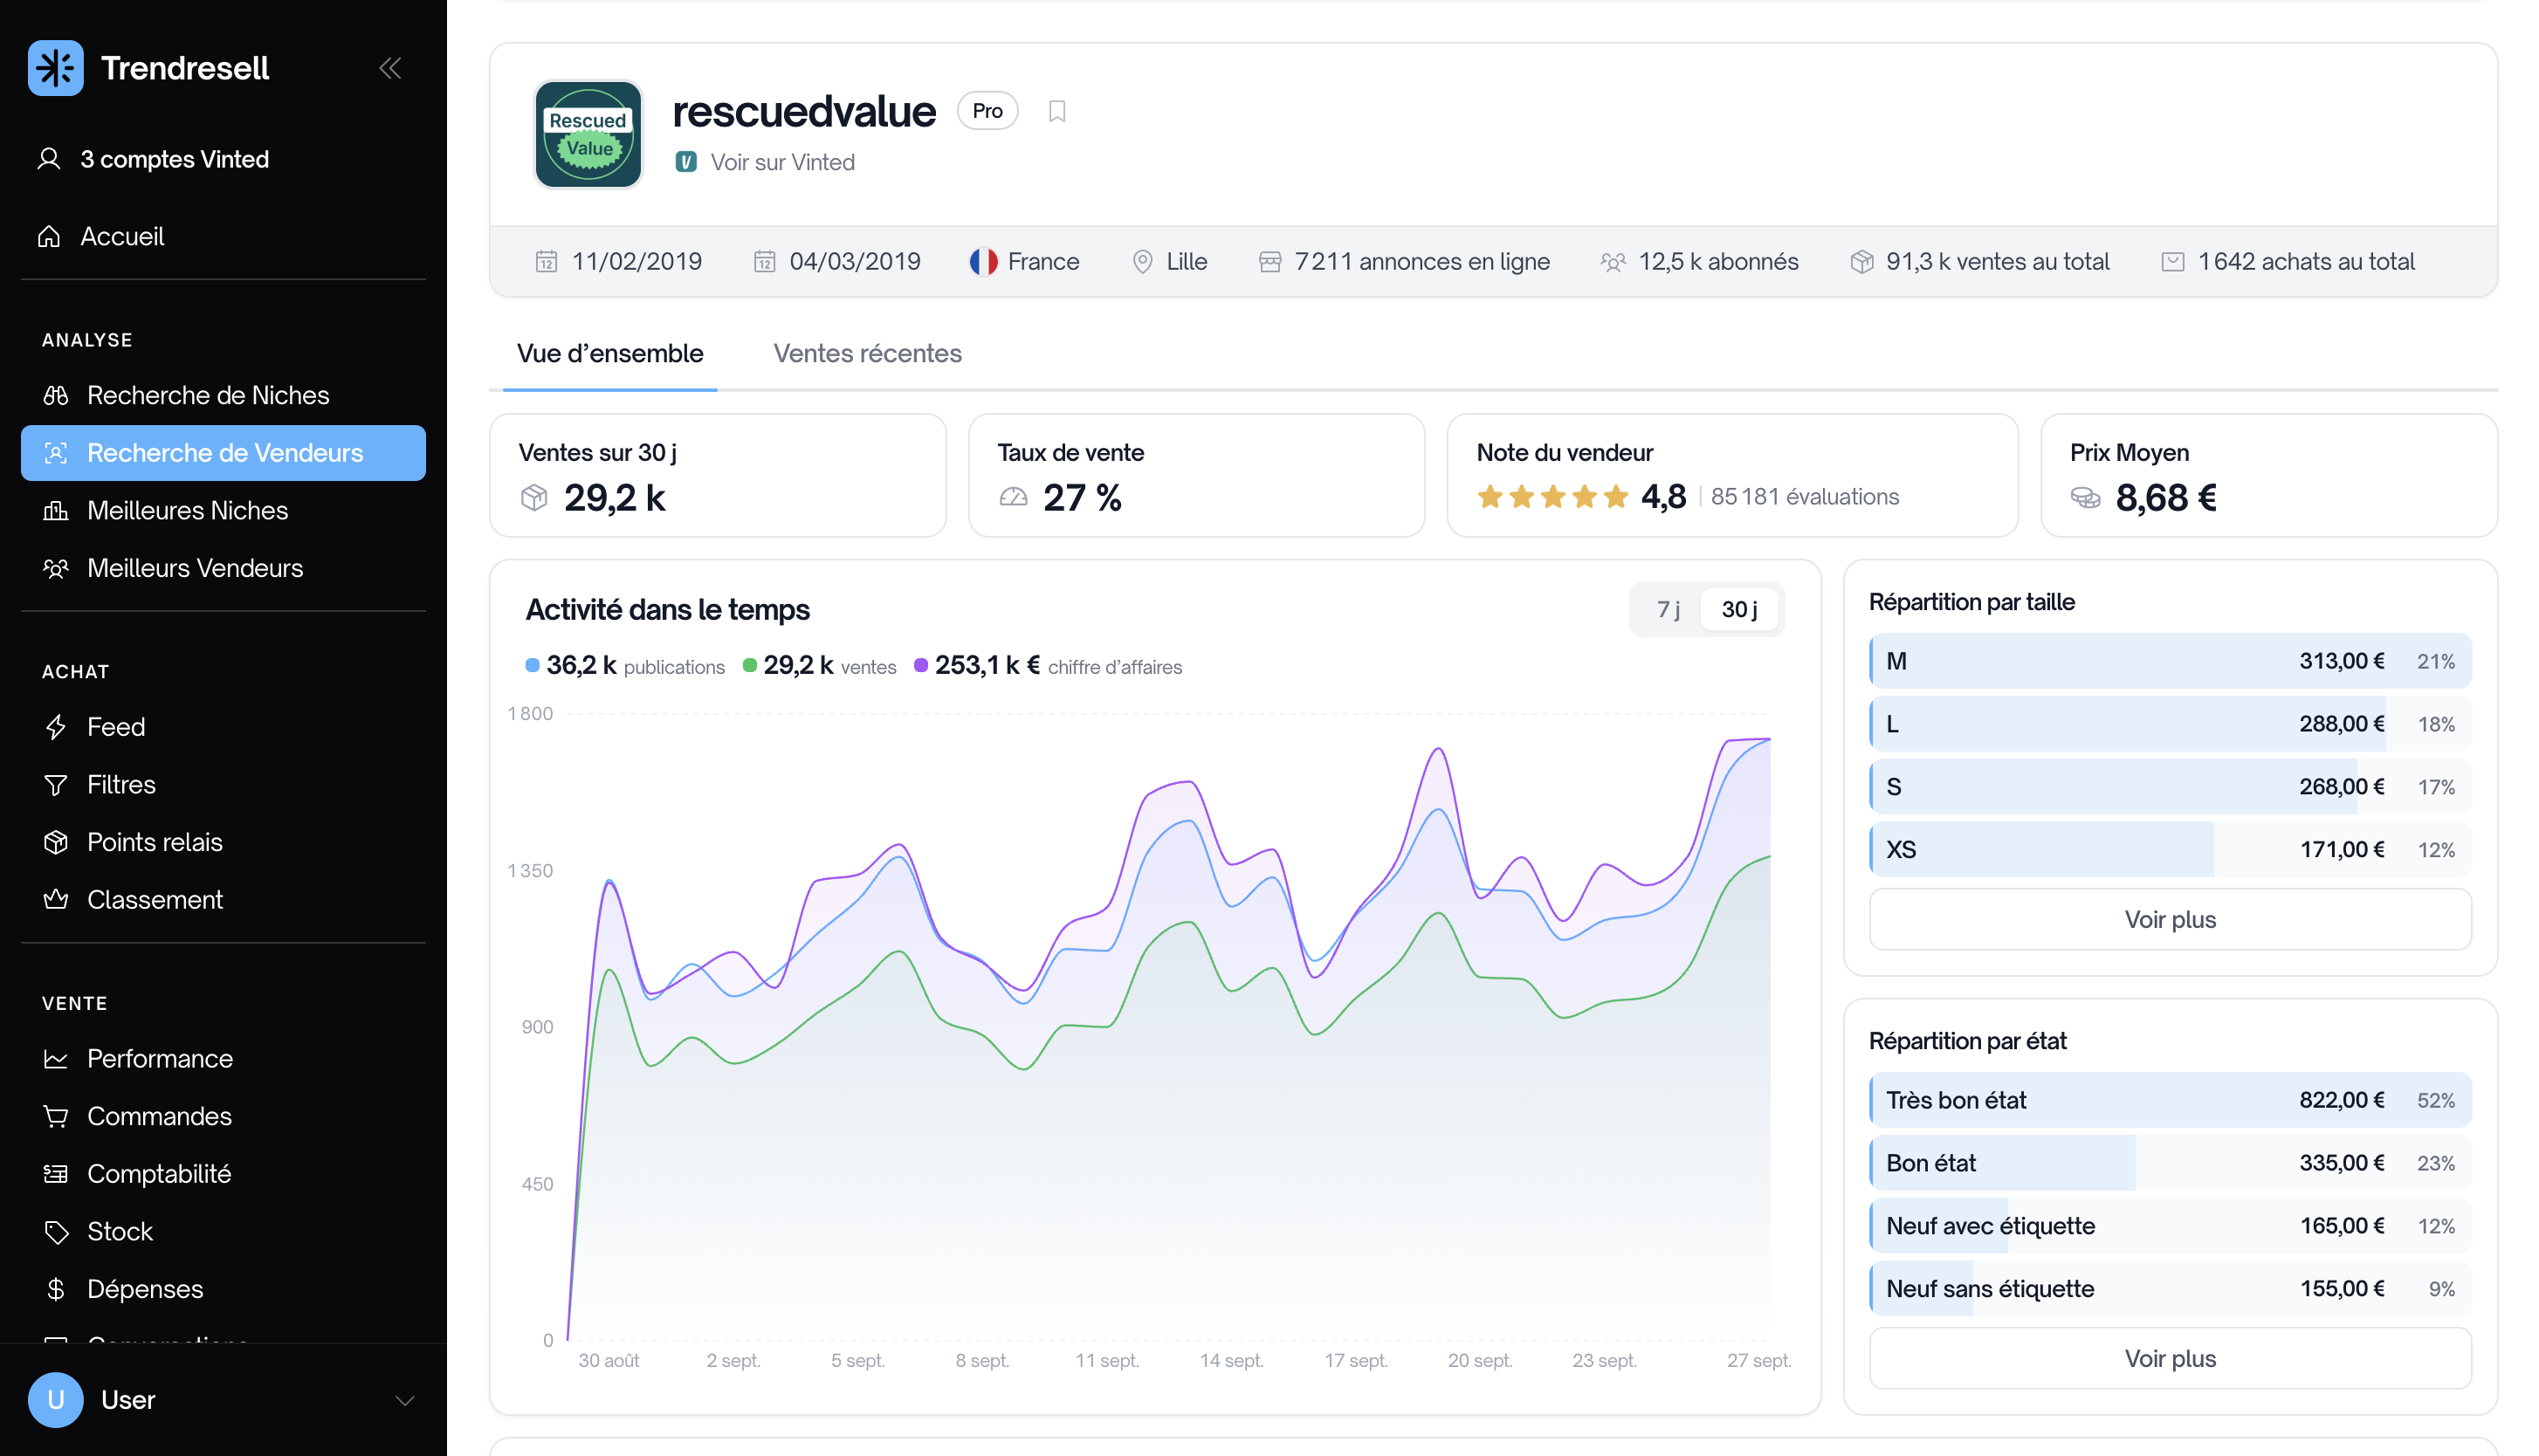Open Comptabilité ledger icon
Image resolution: width=2539 pixels, height=1456 pixels.
(56, 1174)
